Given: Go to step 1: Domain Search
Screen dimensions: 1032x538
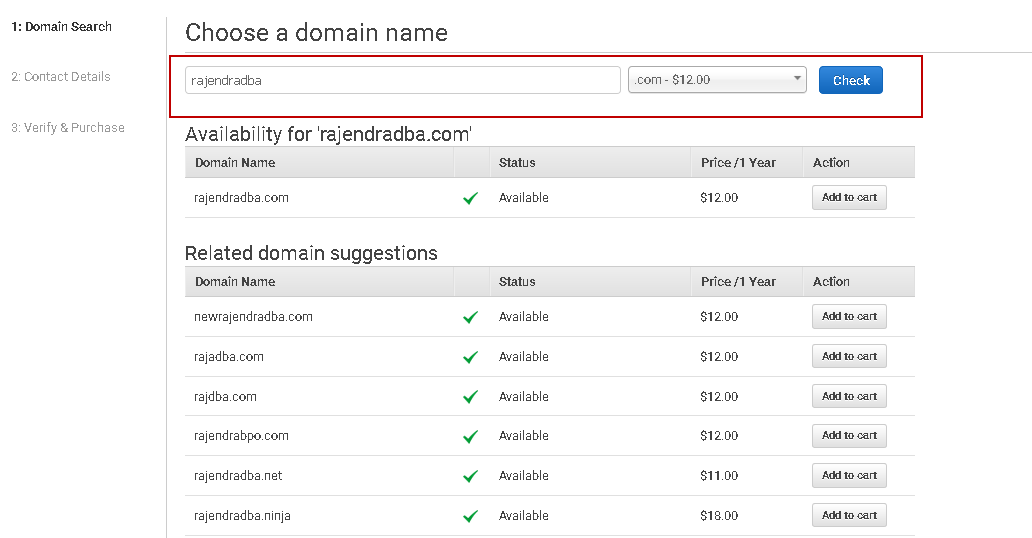Looking at the screenshot, I should point(62,27).
